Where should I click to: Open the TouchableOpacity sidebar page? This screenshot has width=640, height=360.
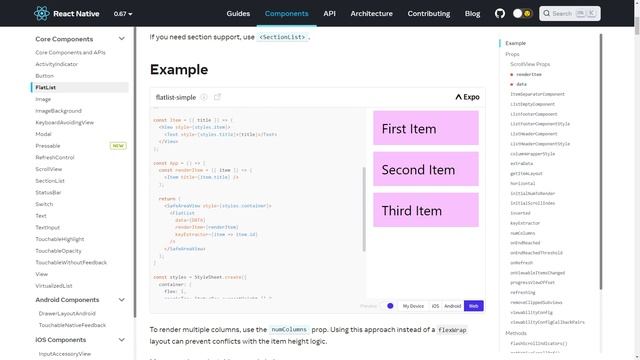(58, 251)
